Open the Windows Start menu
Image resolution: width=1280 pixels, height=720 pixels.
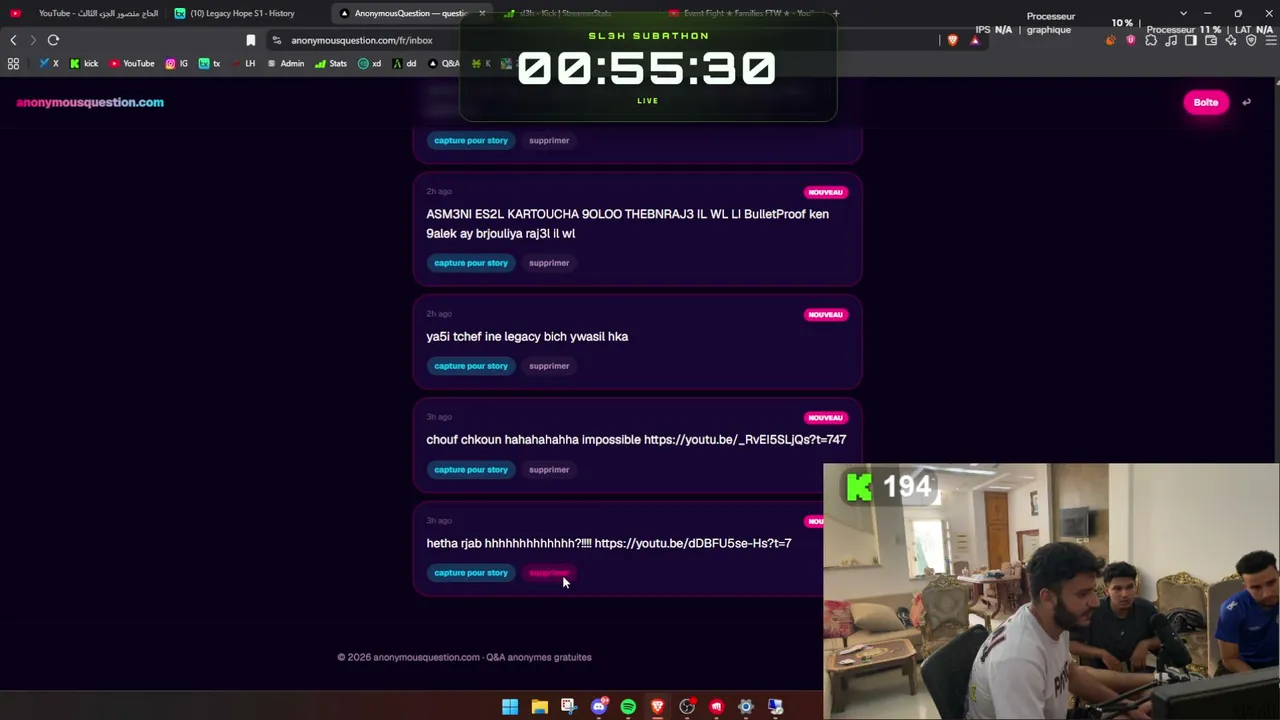coord(510,707)
